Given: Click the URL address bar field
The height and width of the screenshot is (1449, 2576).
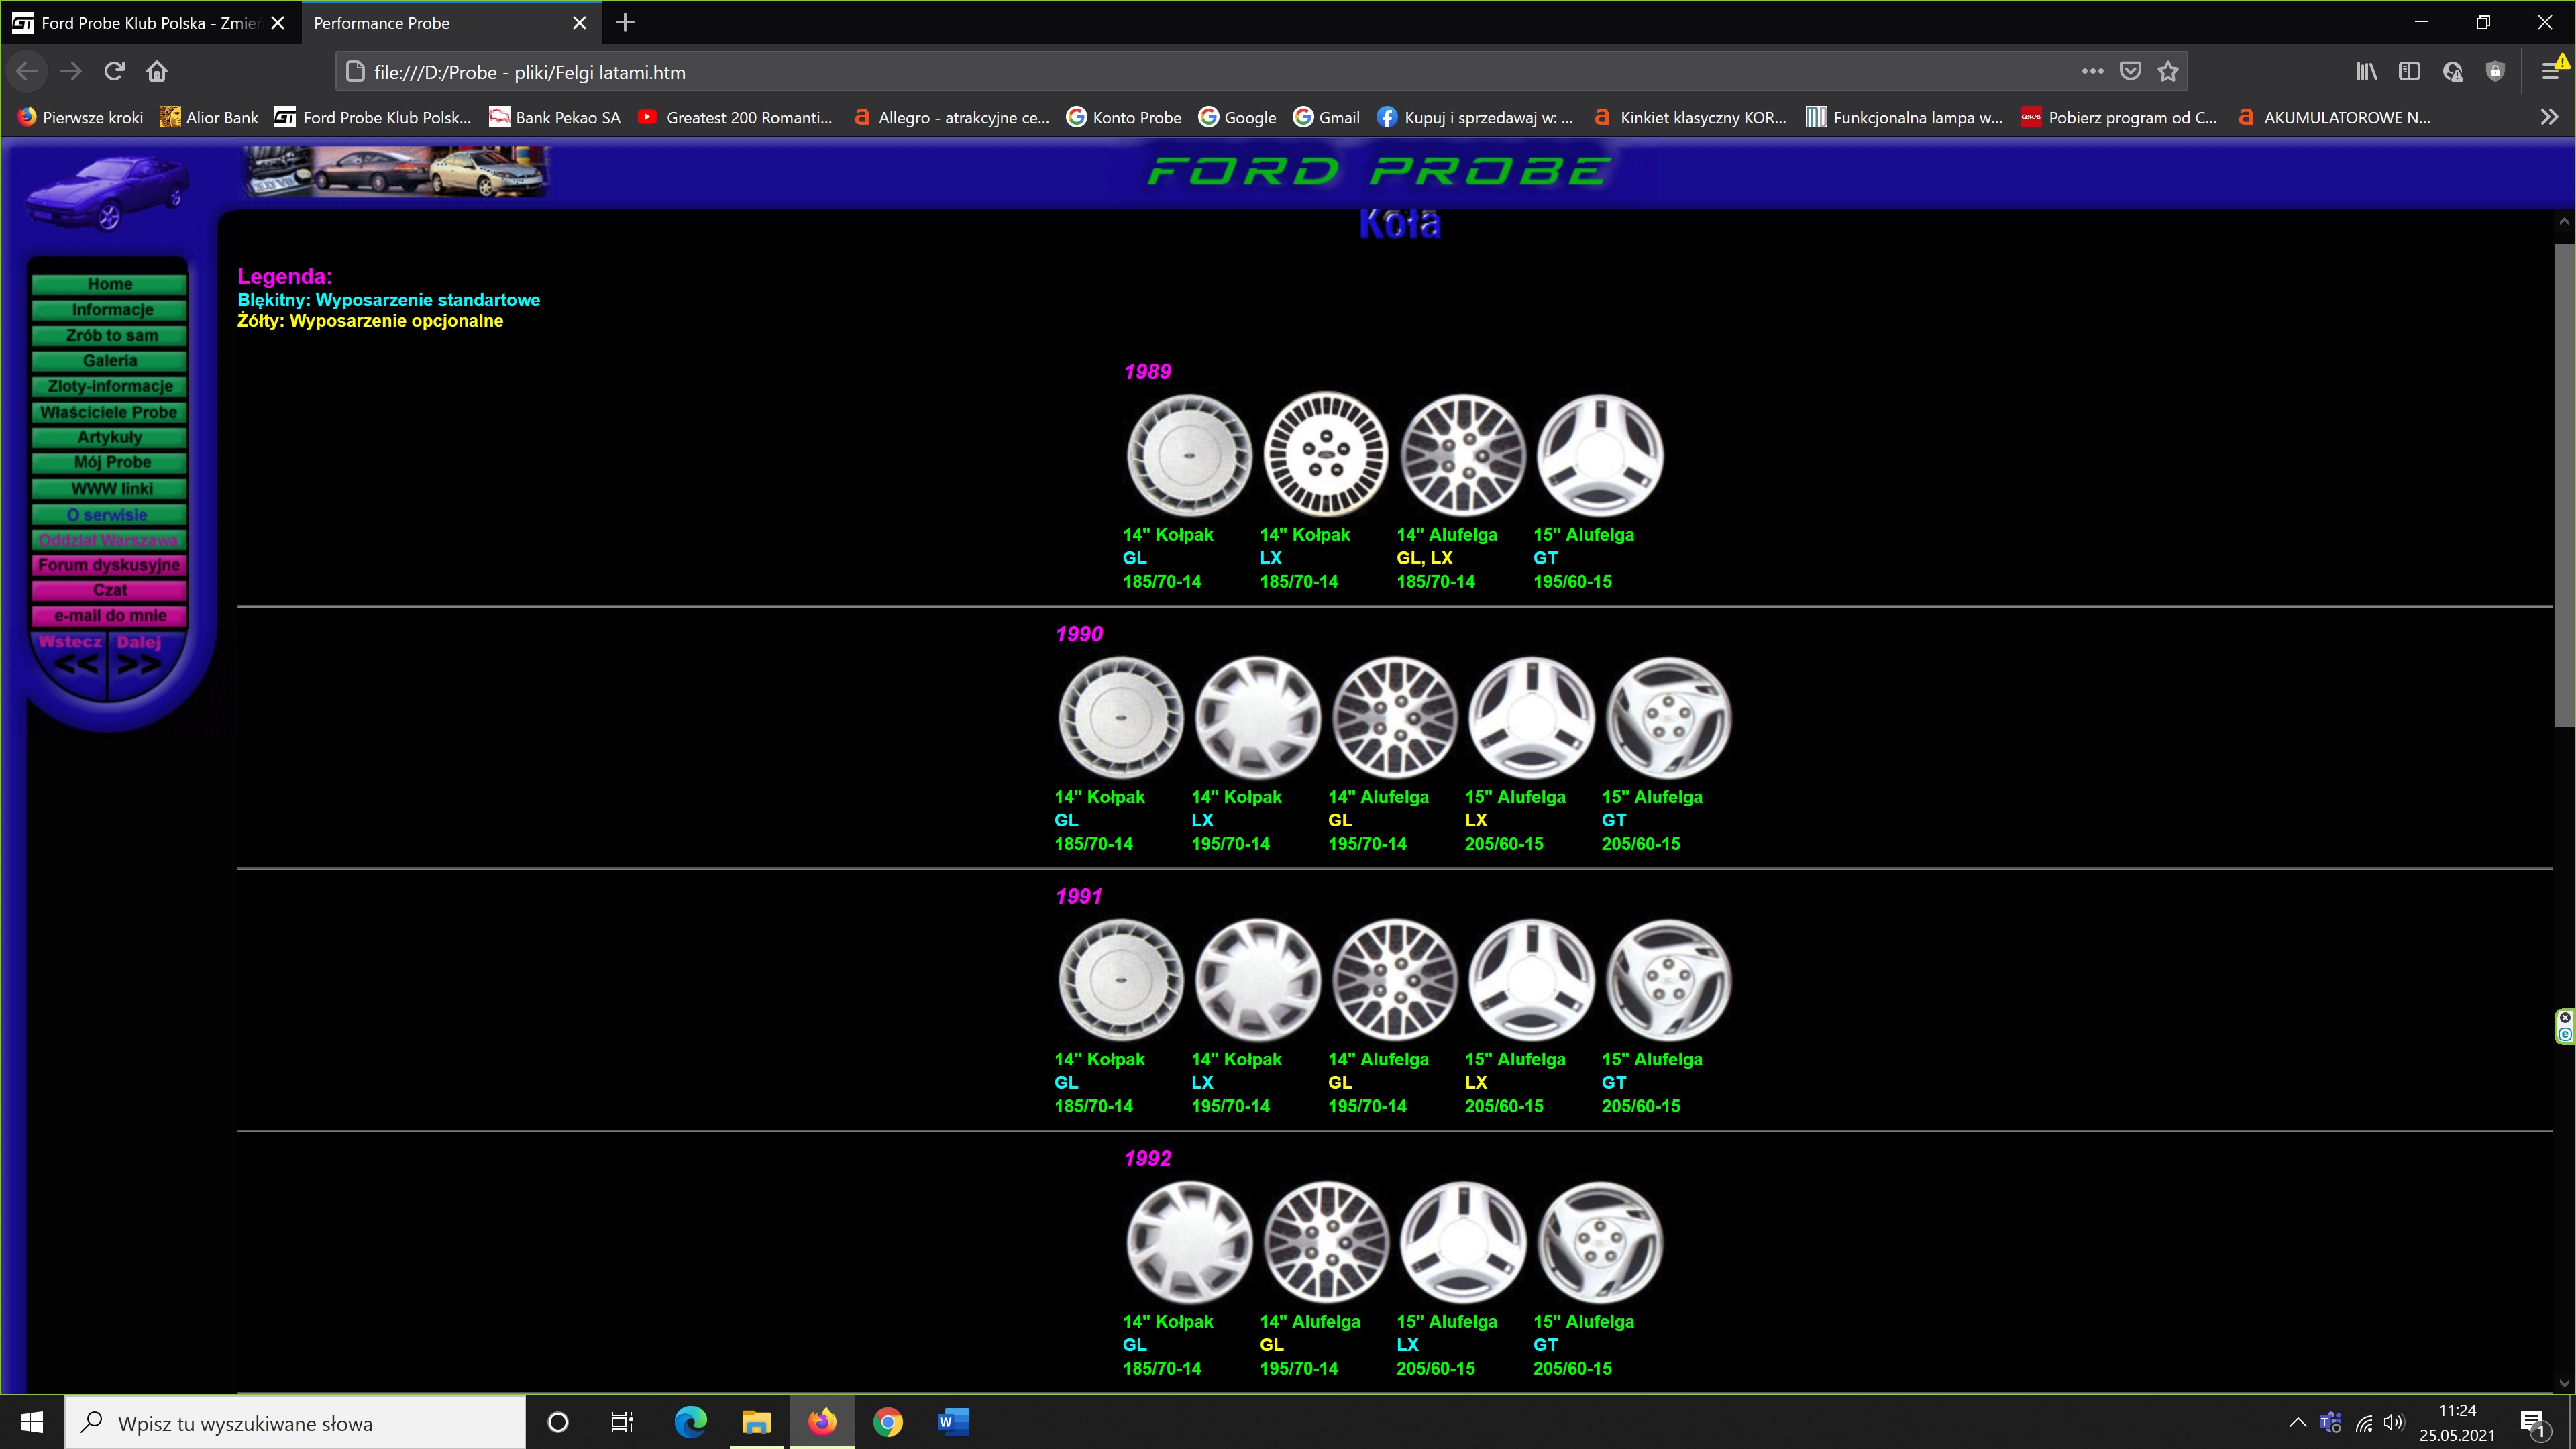Looking at the screenshot, I should click(x=1200, y=72).
